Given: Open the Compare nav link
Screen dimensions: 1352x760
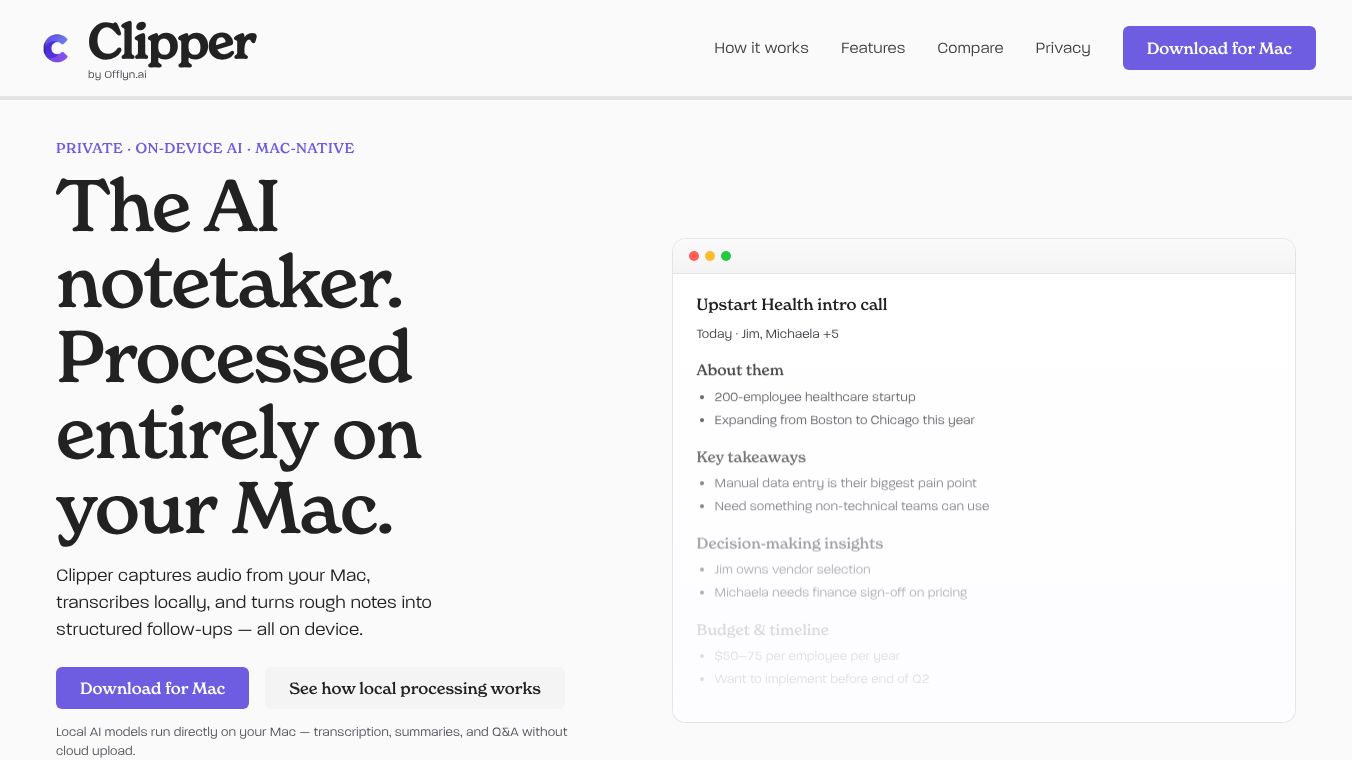Looking at the screenshot, I should 970,48.
